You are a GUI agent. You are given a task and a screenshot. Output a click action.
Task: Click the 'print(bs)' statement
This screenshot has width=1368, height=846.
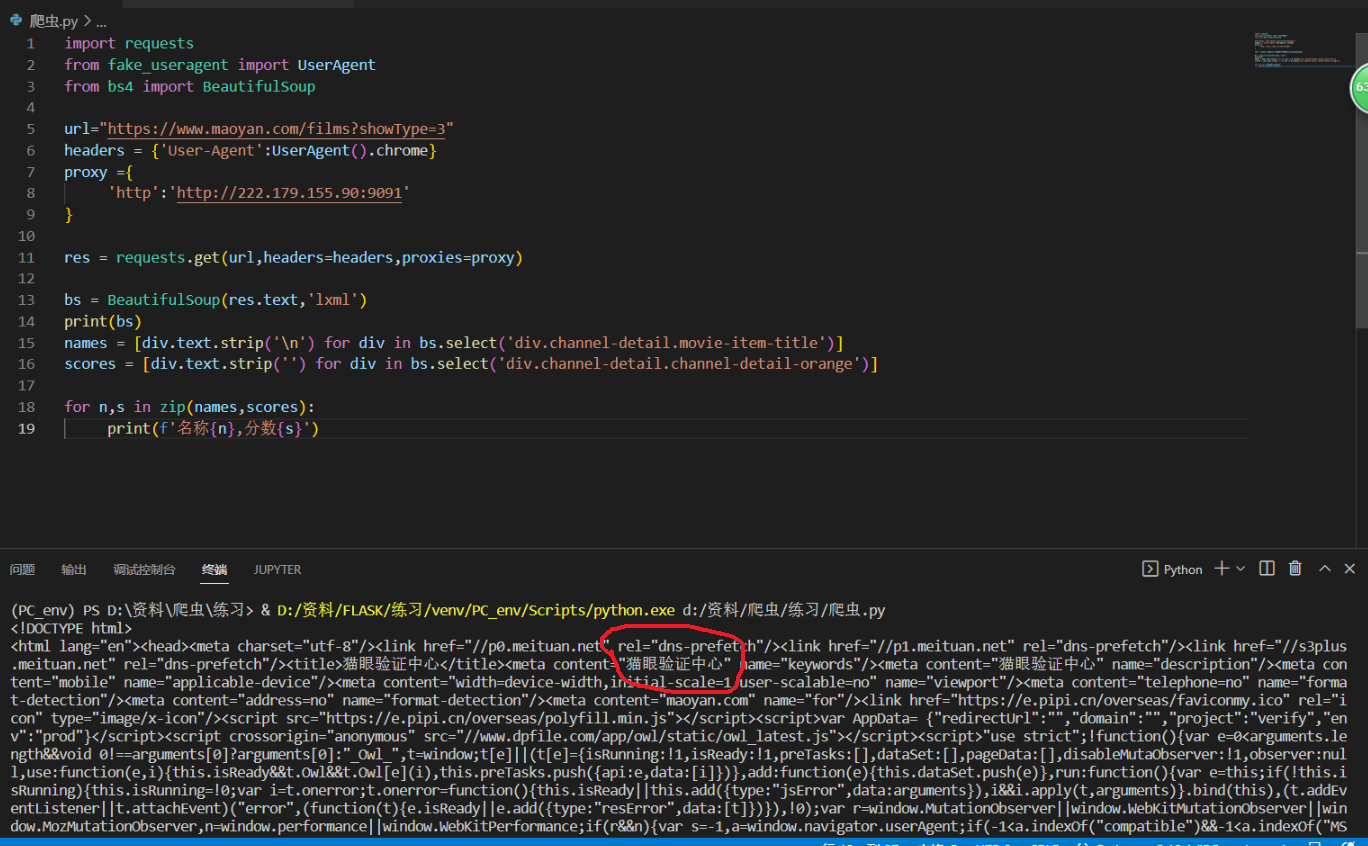pos(103,321)
